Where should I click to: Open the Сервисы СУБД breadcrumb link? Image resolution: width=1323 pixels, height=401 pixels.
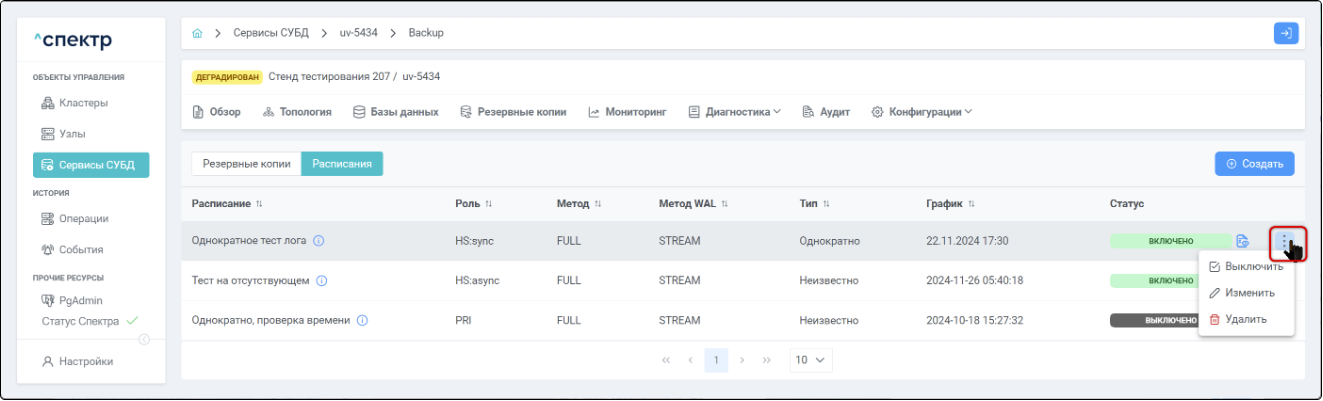(273, 33)
